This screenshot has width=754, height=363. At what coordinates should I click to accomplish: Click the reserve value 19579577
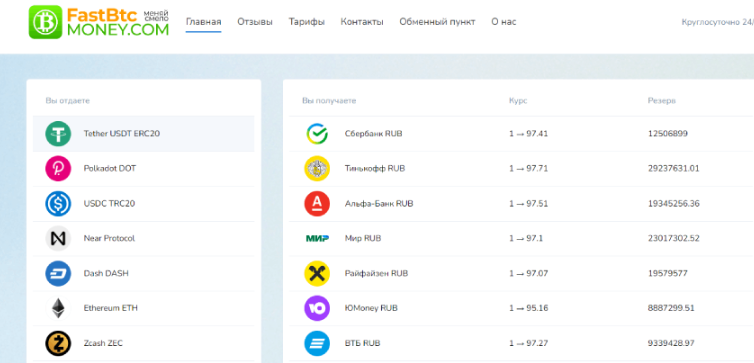point(667,273)
